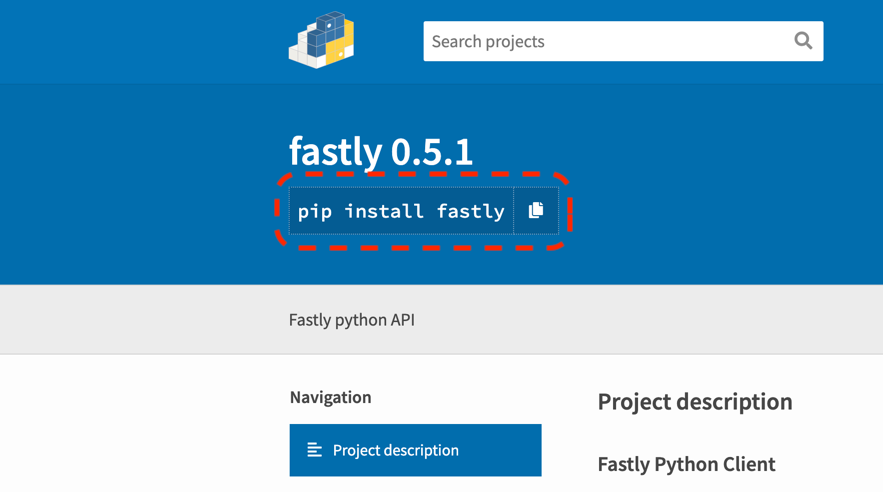The width and height of the screenshot is (883, 492).
Task: Click the lines icon beside Project description
Action: 314,450
